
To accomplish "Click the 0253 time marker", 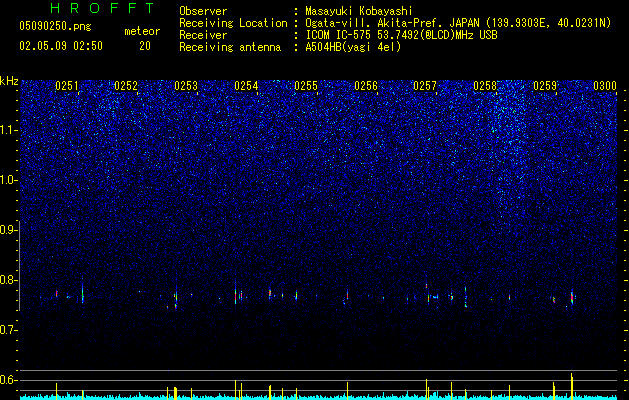I will pyautogui.click(x=186, y=86).
